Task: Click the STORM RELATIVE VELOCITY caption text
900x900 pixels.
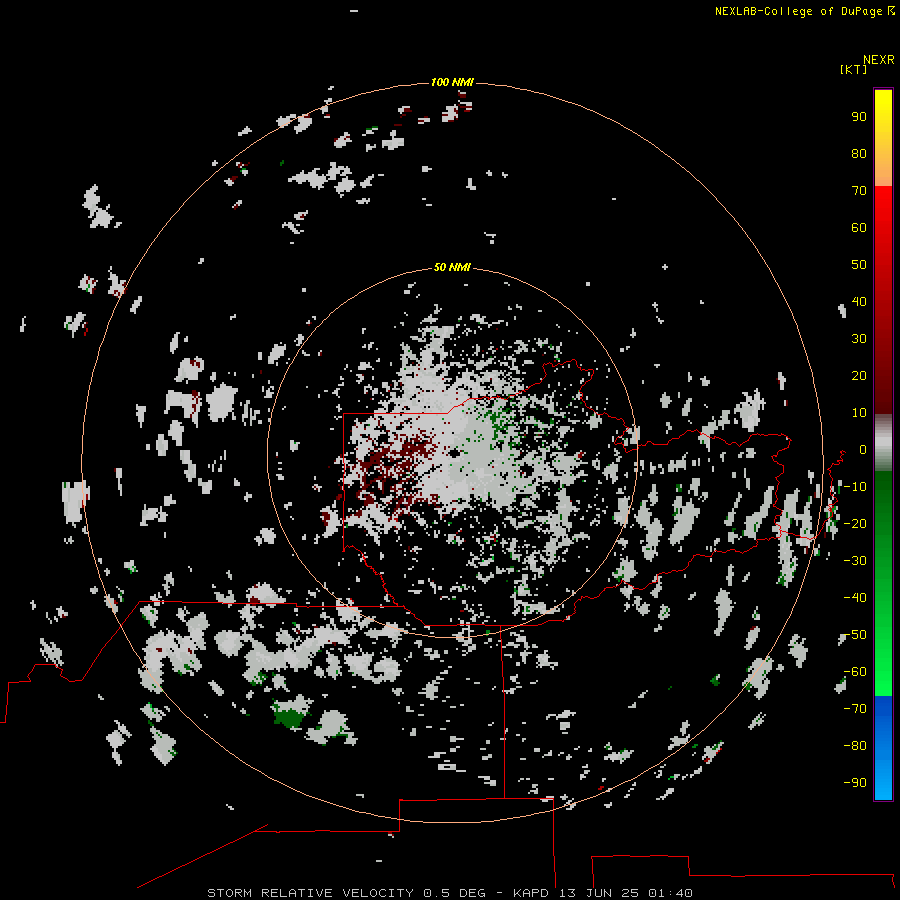Action: pos(310,893)
